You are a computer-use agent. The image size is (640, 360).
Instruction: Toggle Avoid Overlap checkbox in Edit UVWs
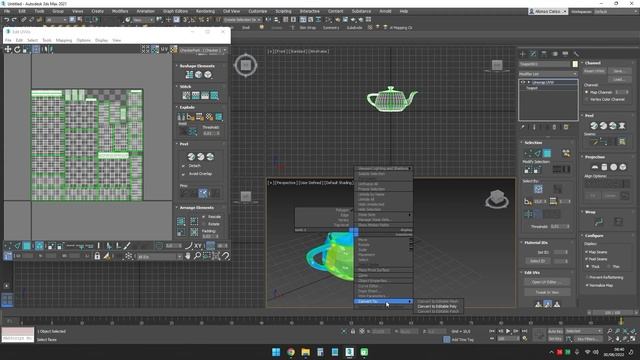(x=183, y=174)
